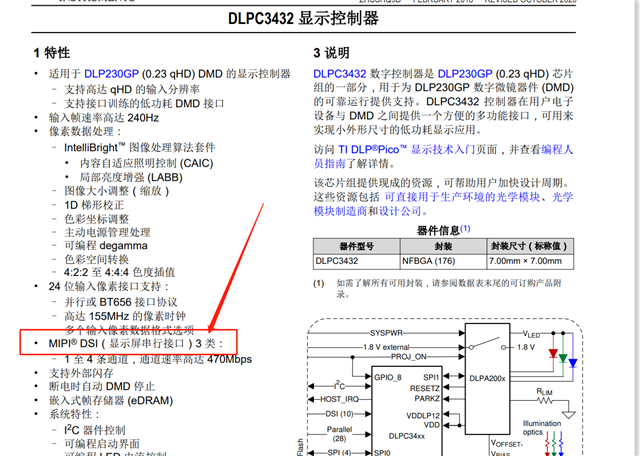This screenshot has width=640, height=456.
Task: Click footnote marker (1) beside 器件信息
Action: click(x=465, y=229)
